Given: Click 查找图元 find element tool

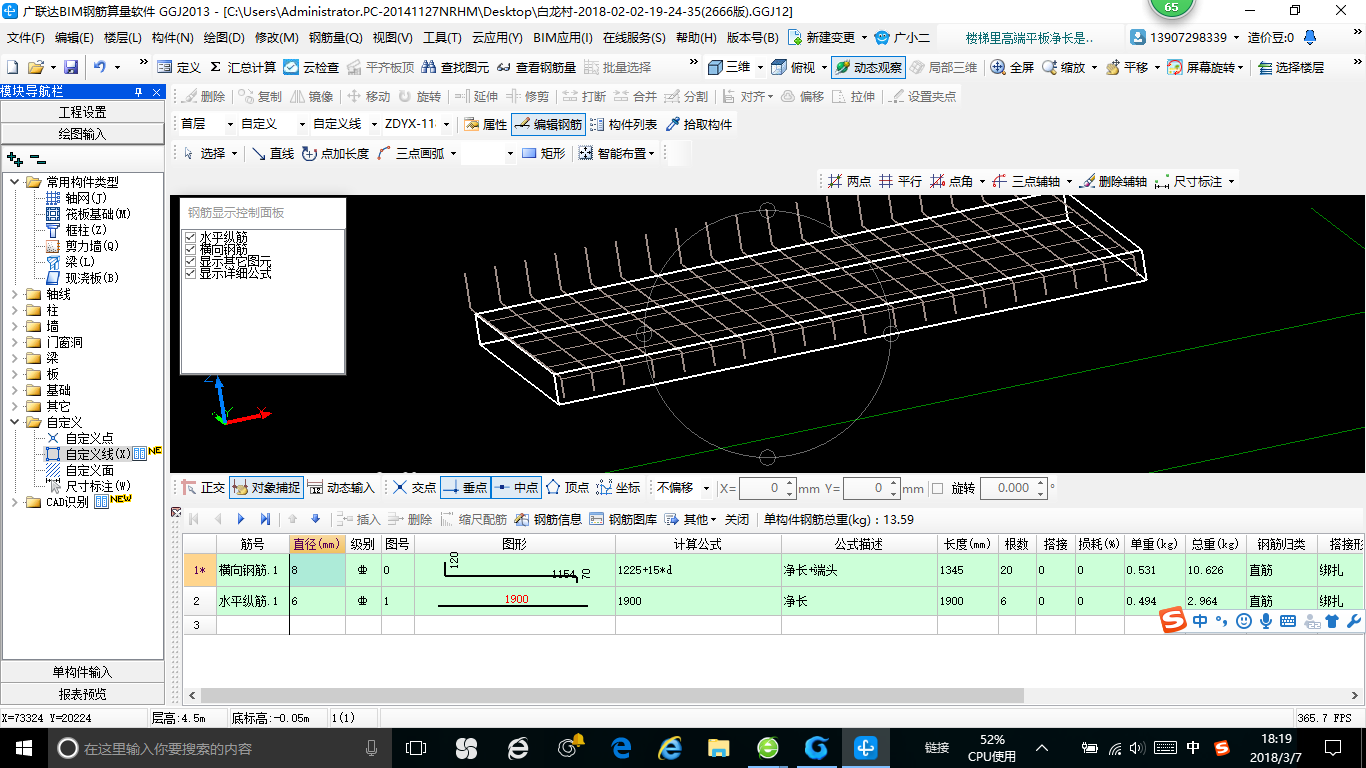Looking at the screenshot, I should coord(456,67).
